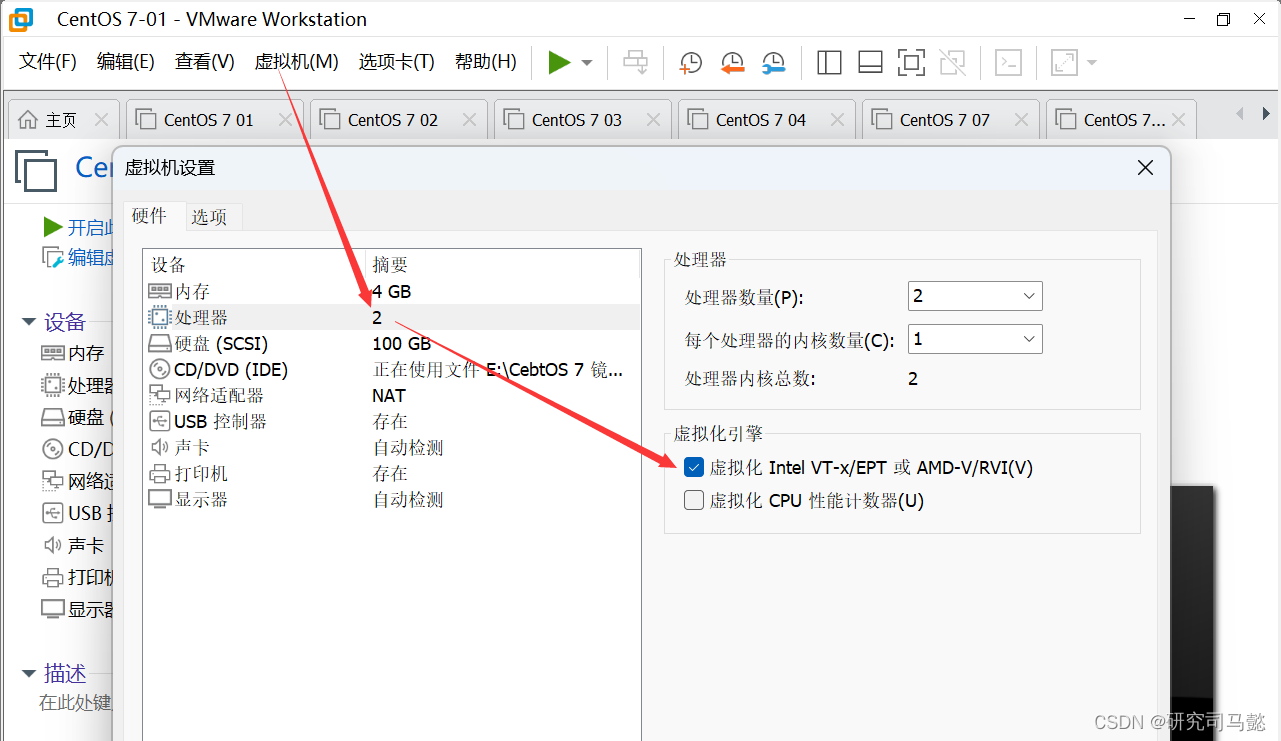The image size is (1281, 741).
Task: Revert to snapshot toolbar icon
Action: click(x=732, y=62)
